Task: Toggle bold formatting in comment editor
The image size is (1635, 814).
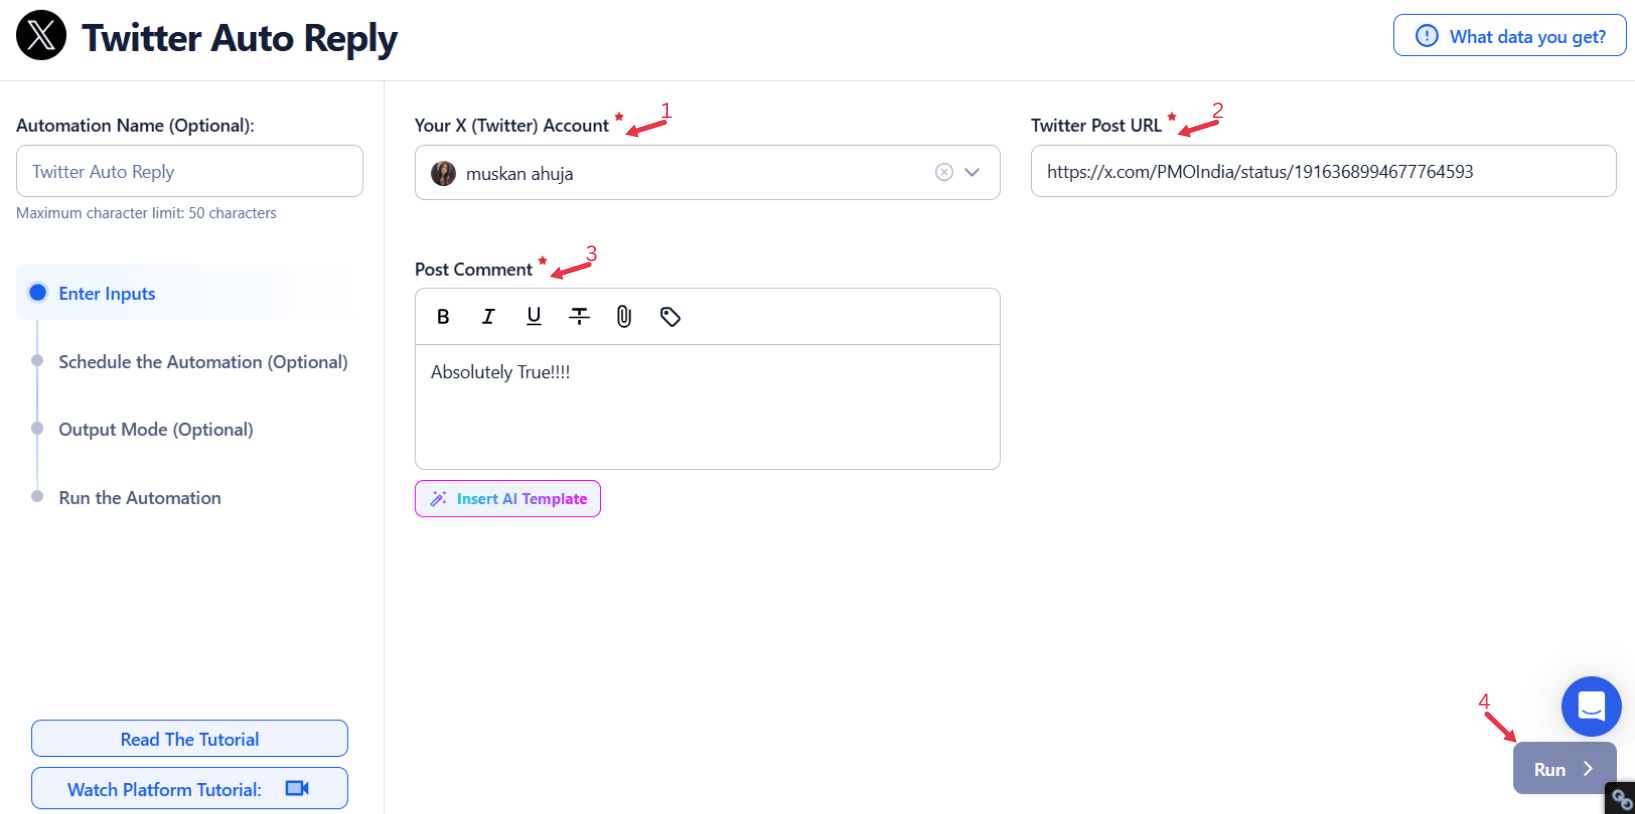Action: 443,317
